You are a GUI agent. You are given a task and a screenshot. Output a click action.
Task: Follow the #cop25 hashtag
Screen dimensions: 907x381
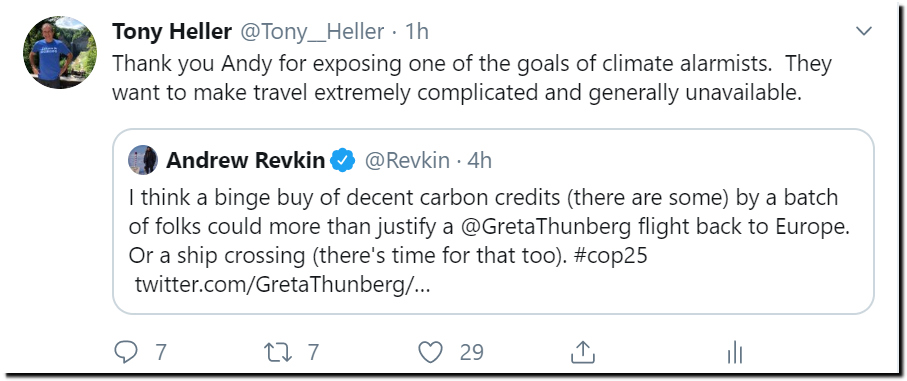click(610, 256)
